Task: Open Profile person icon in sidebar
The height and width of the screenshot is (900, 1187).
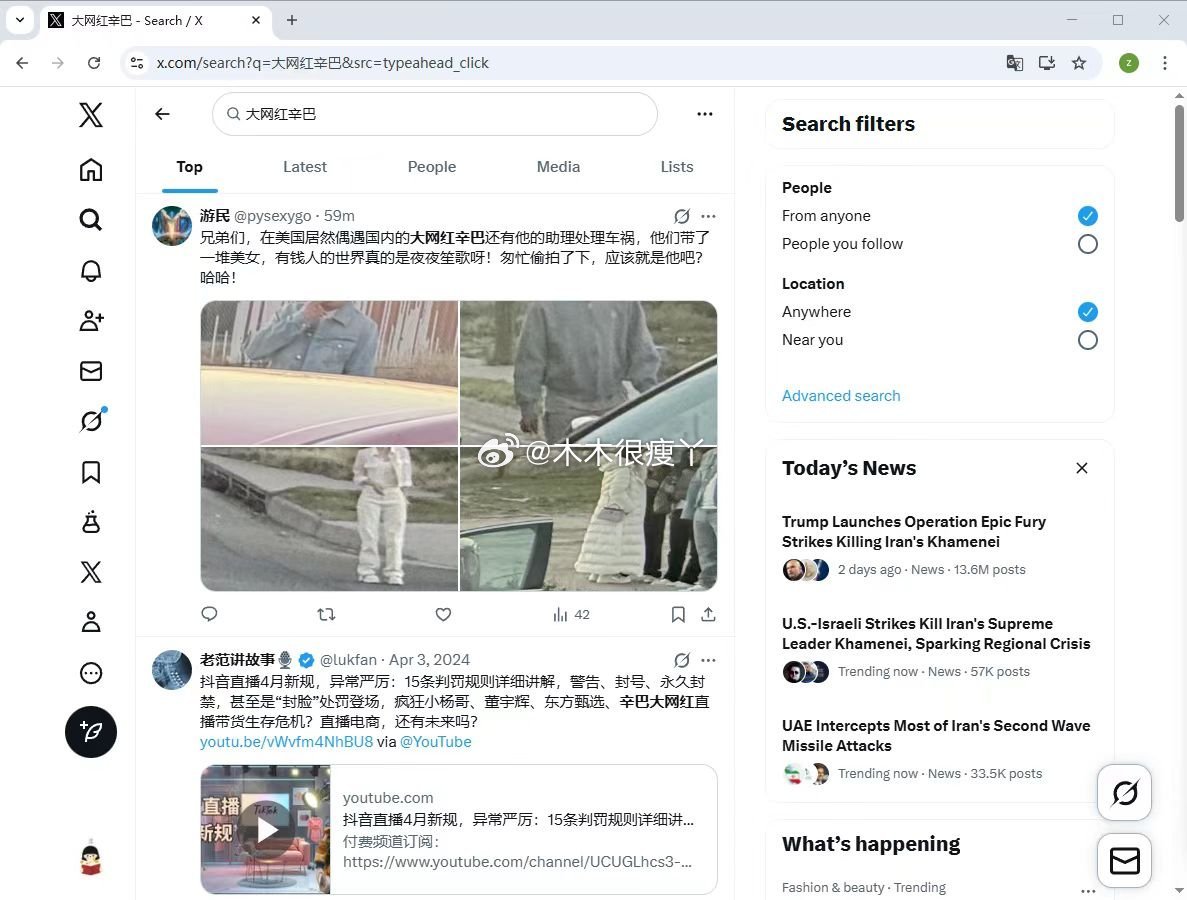Action: pos(91,622)
